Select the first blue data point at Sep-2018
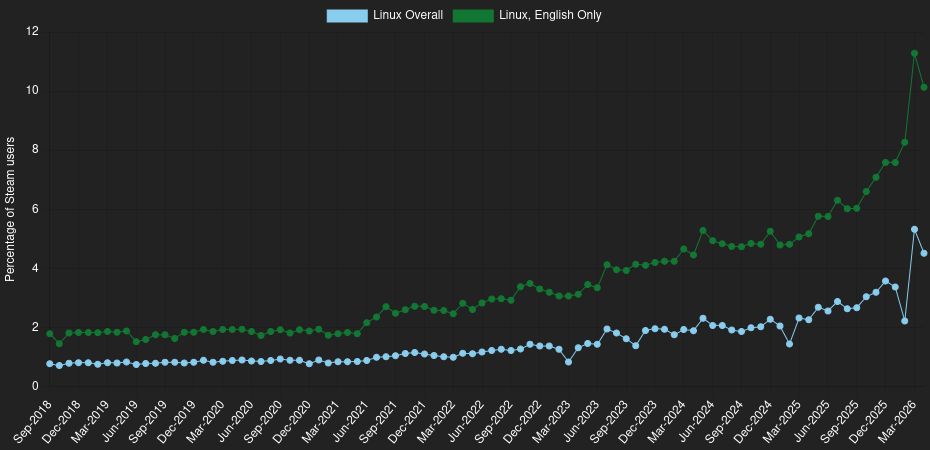 pyautogui.click(x=50, y=363)
